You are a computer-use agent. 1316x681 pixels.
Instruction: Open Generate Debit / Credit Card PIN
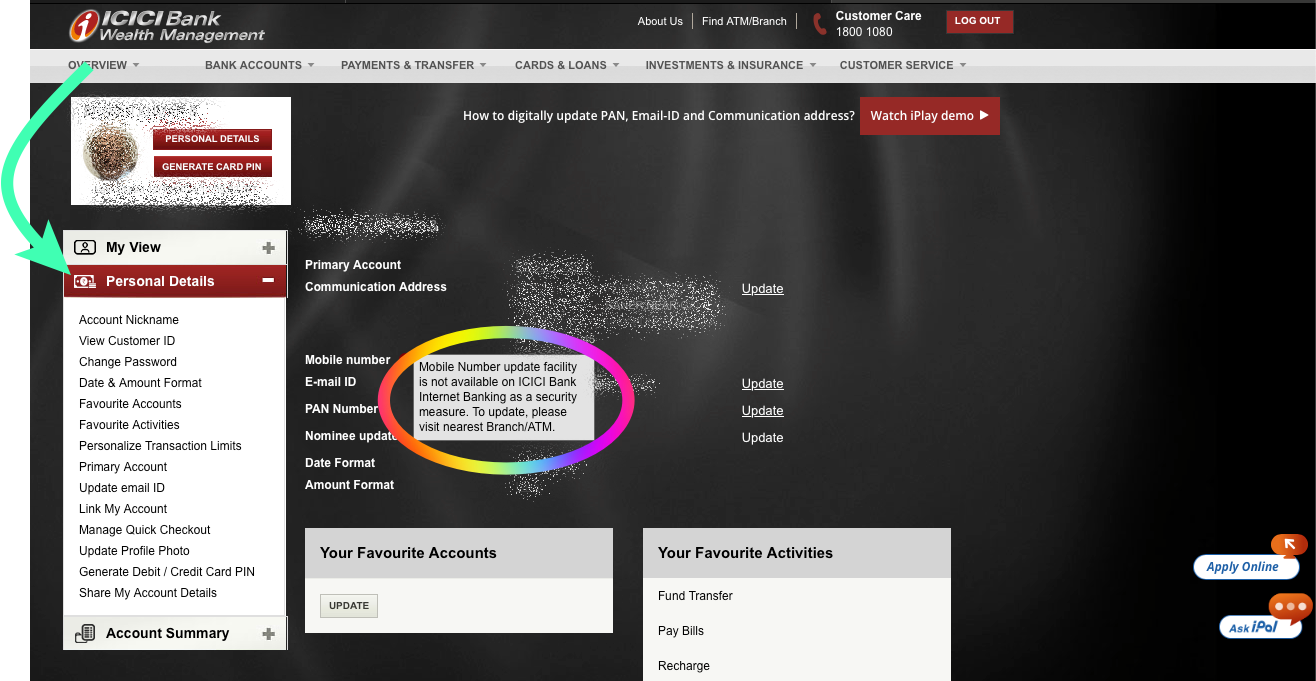(x=167, y=572)
